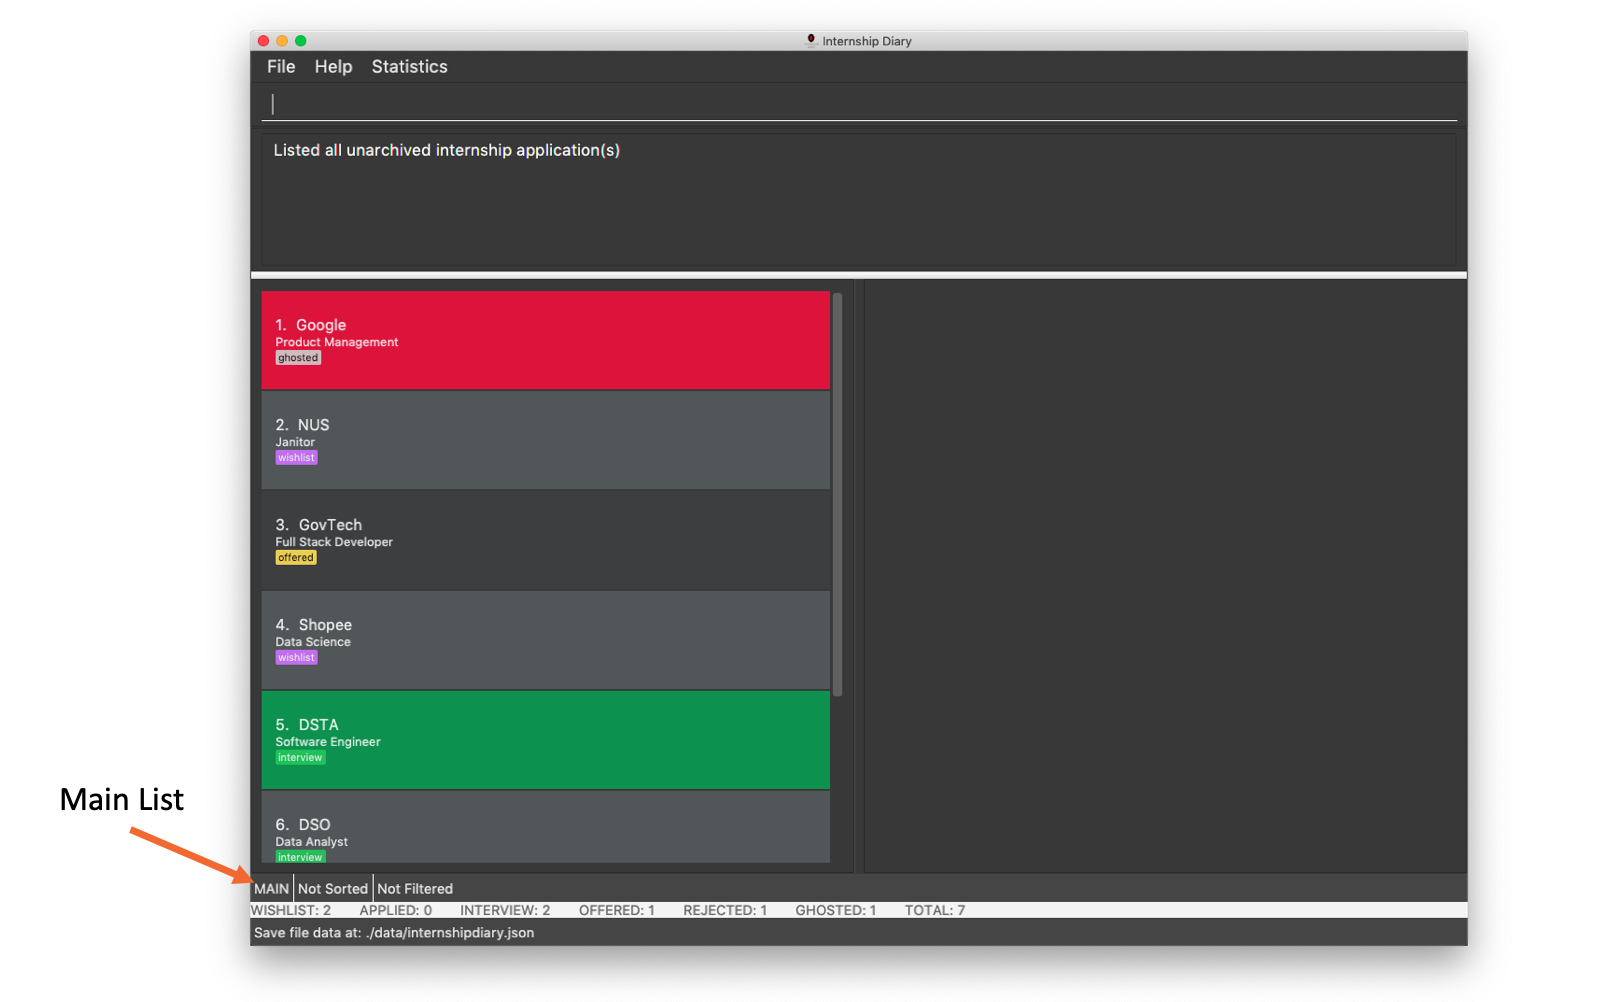The height and width of the screenshot is (1002, 1597).
Task: Select the Shopee Data Science card
Action: tap(545, 640)
